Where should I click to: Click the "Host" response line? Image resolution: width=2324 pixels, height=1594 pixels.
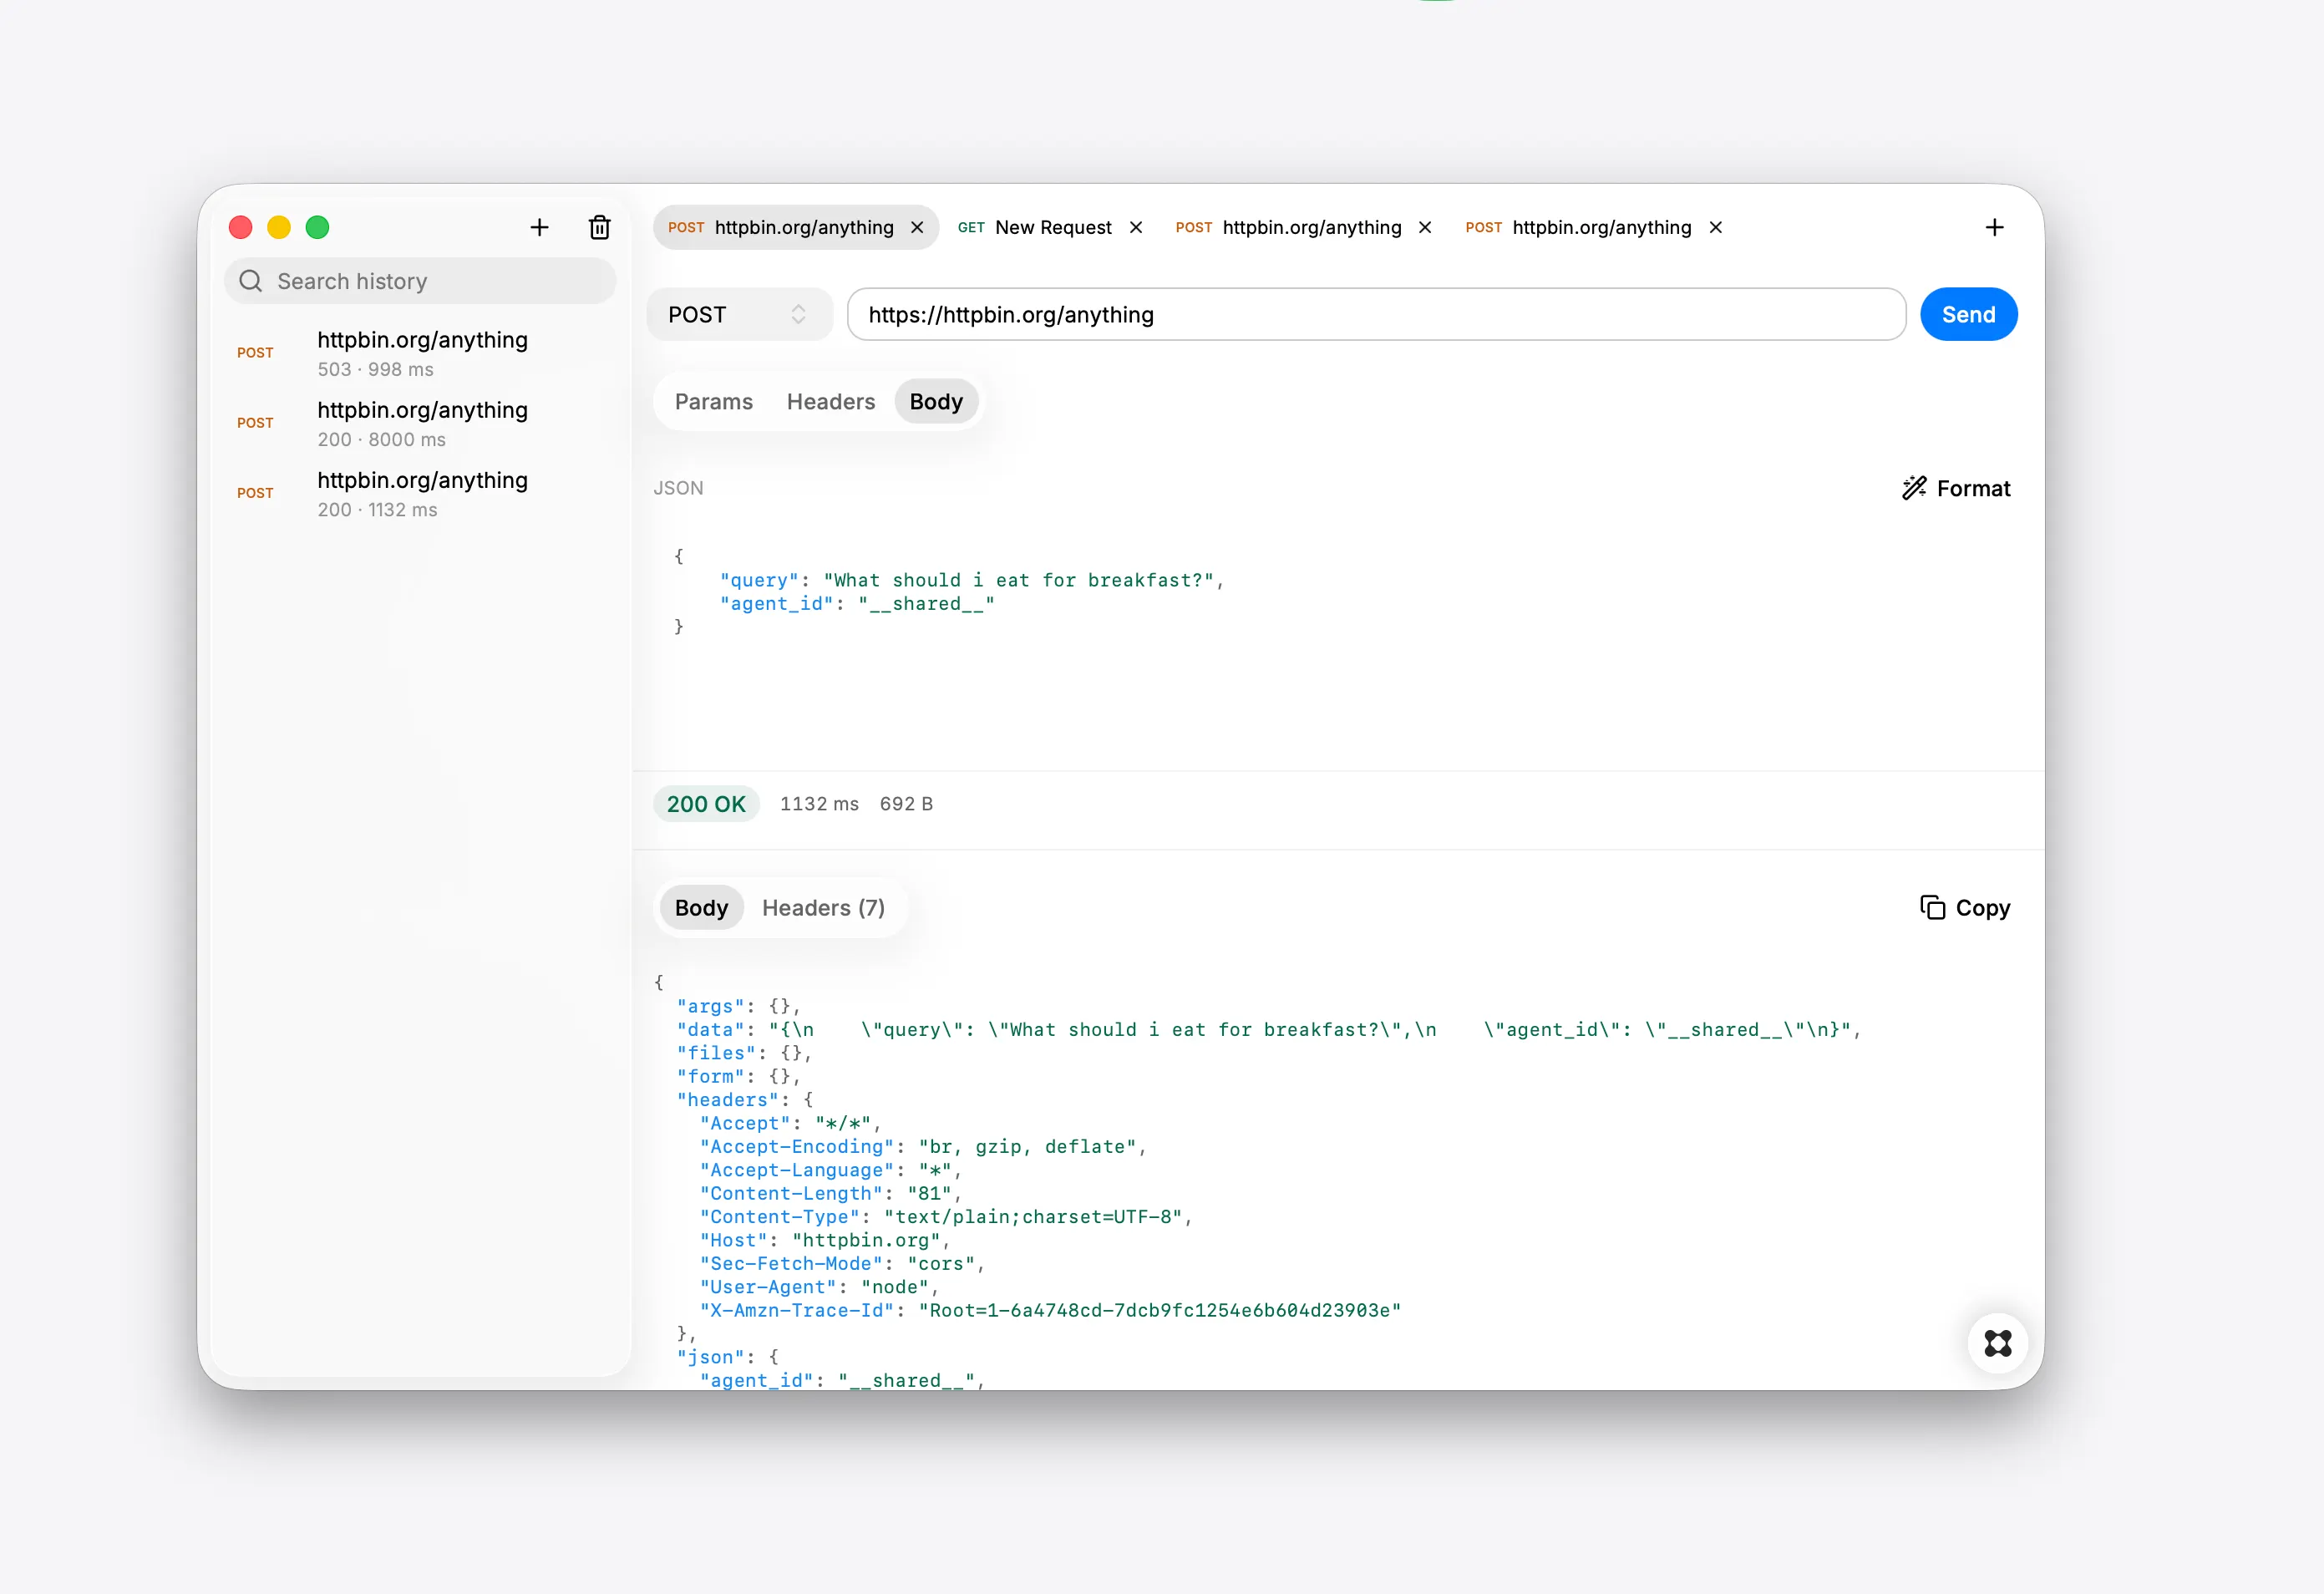(825, 1240)
